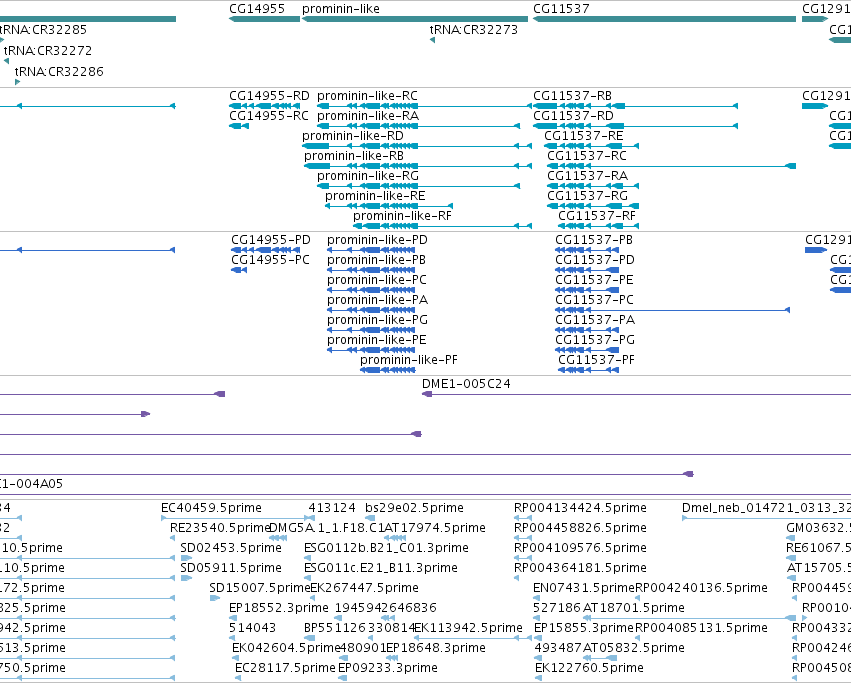Select transcript prominin-like-RB
This screenshot has height=683, width=851.
[354, 156]
